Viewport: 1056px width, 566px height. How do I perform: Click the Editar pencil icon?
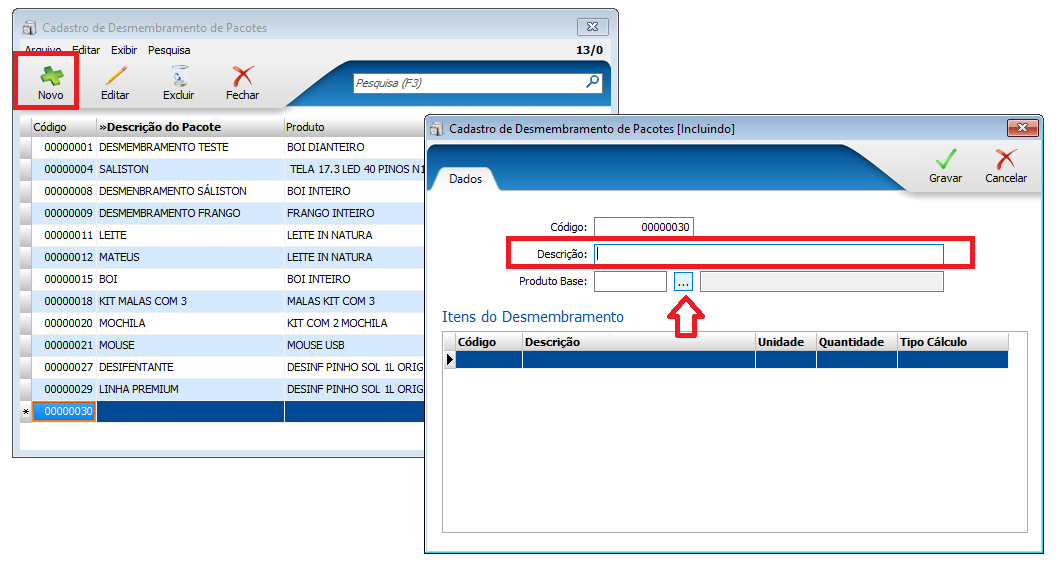pyautogui.click(x=116, y=75)
